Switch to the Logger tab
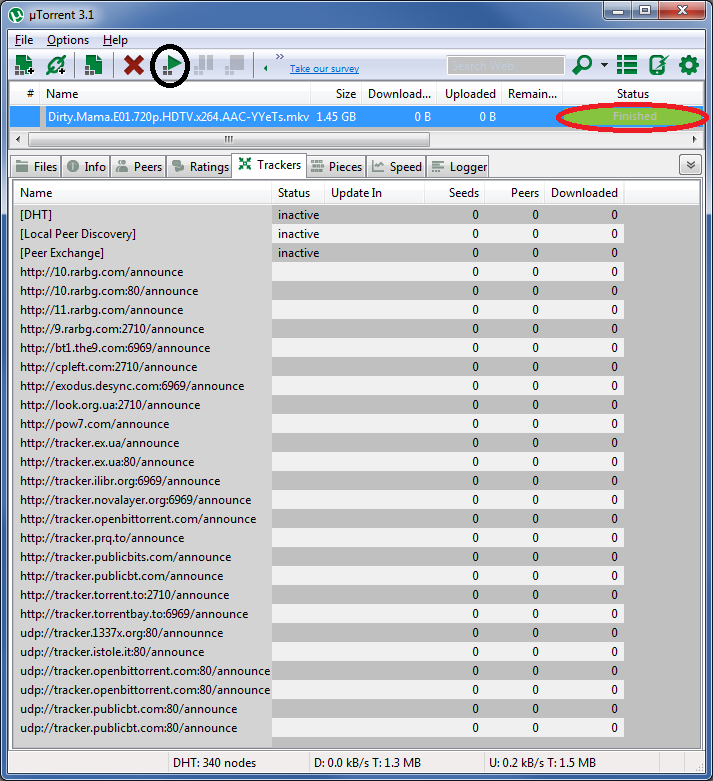713x781 pixels. (x=458, y=166)
